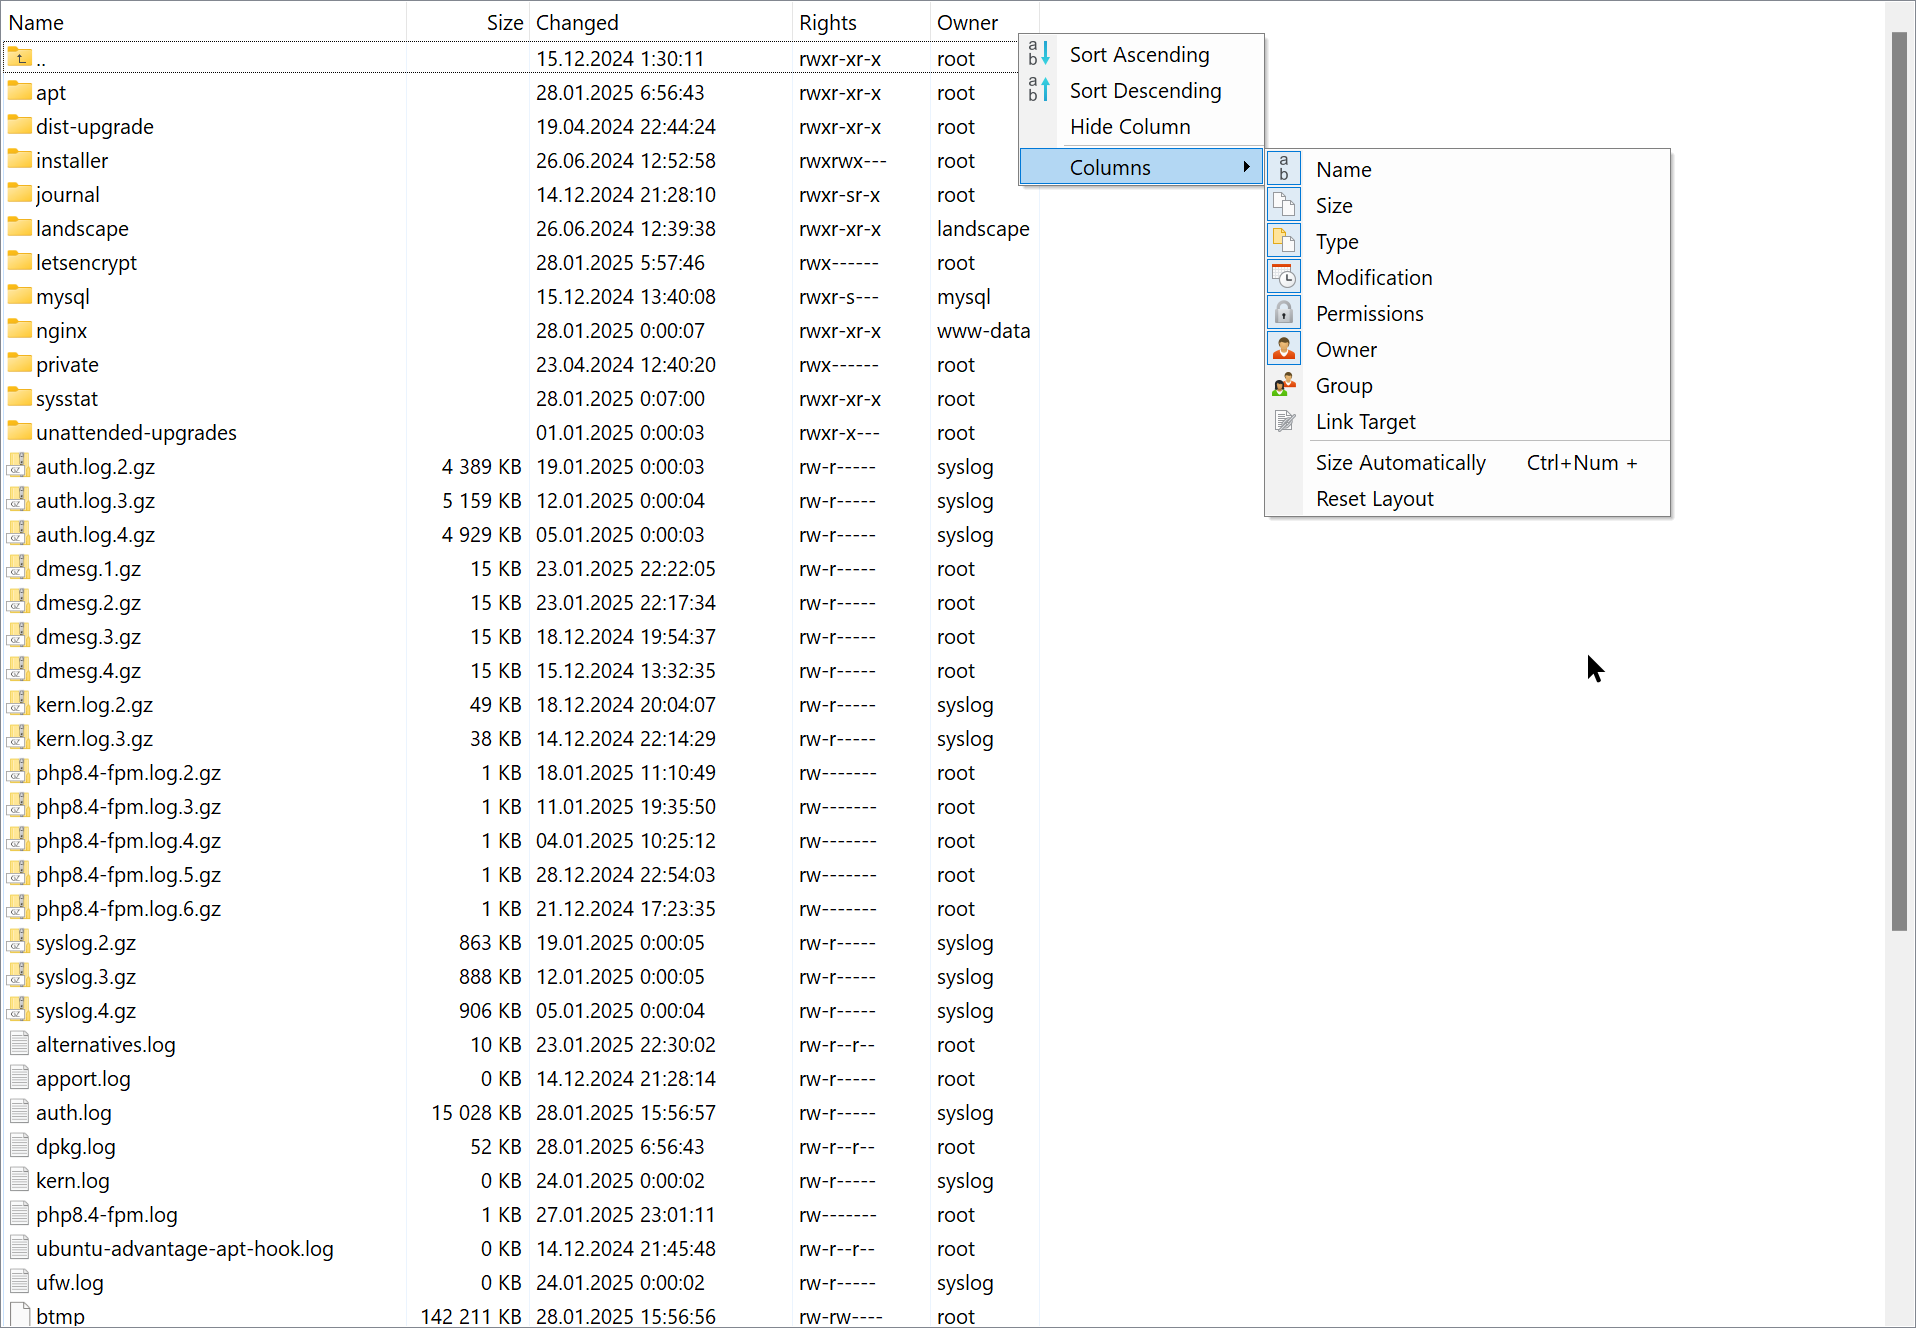Click the Rights column header
1916x1328 pixels.
[x=827, y=22]
